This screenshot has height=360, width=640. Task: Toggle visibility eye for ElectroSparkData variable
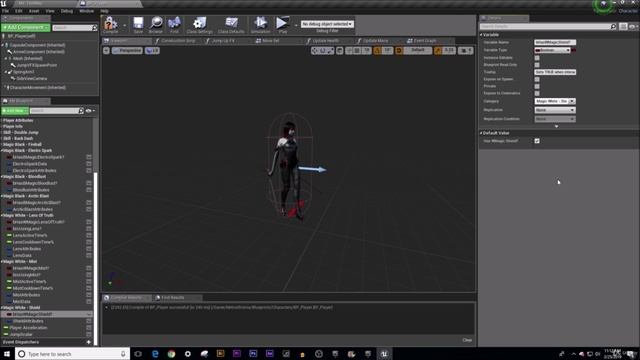(x=89, y=164)
